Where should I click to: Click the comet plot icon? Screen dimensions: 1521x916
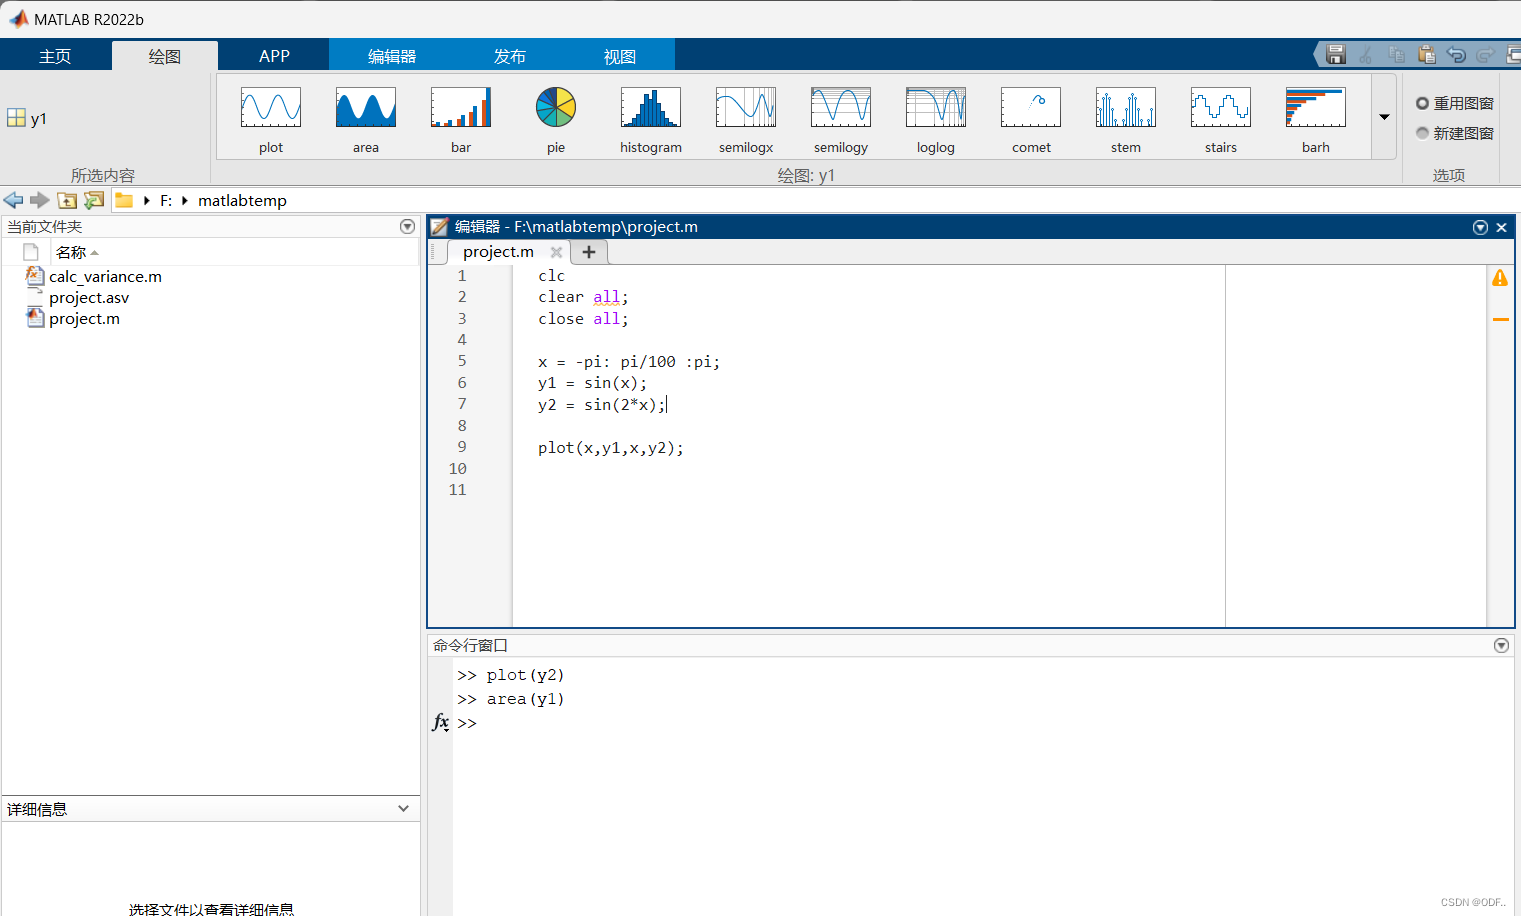point(1030,108)
